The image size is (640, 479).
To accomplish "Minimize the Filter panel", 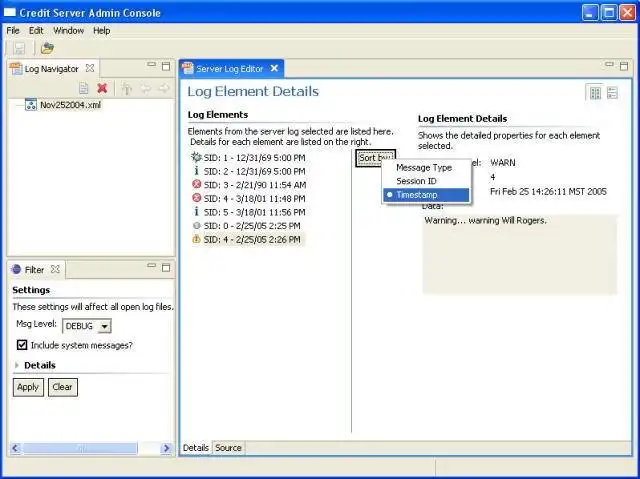I will point(151,266).
